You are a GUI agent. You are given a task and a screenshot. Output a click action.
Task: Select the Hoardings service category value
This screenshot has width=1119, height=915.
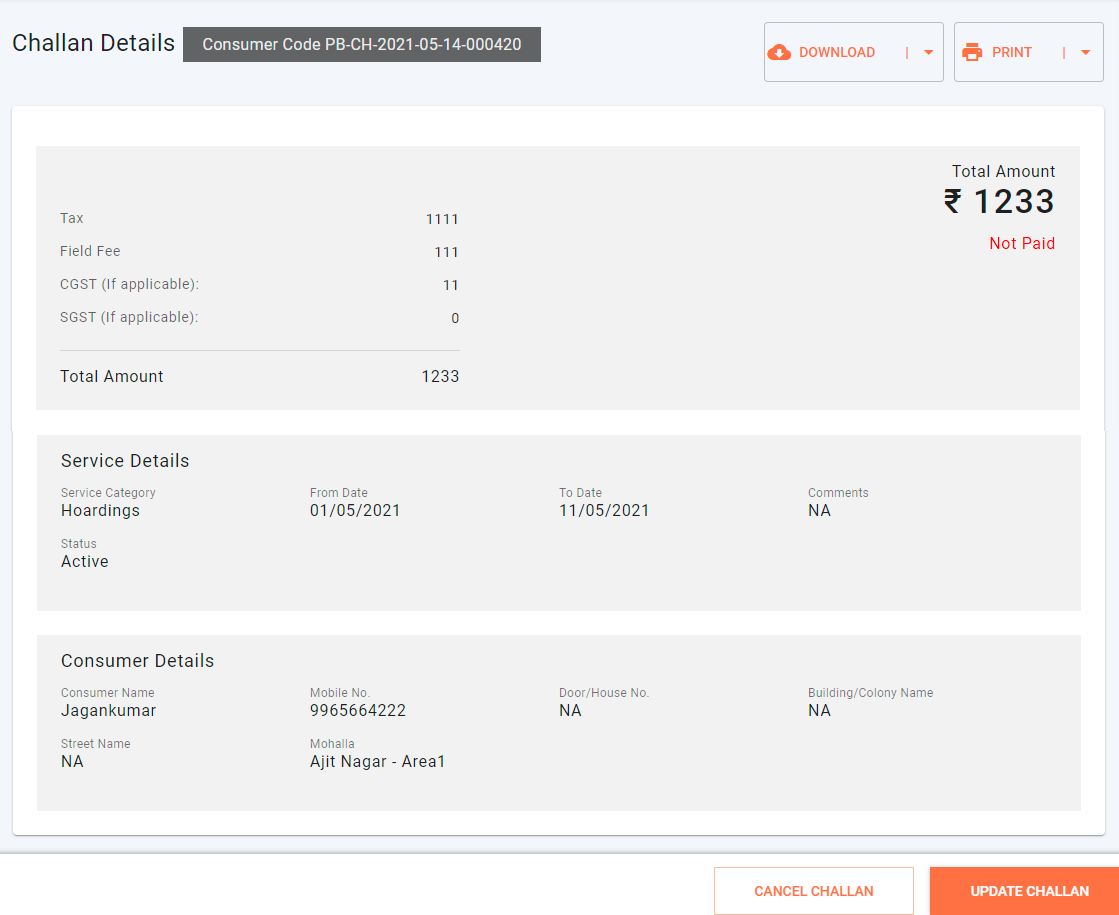point(100,511)
